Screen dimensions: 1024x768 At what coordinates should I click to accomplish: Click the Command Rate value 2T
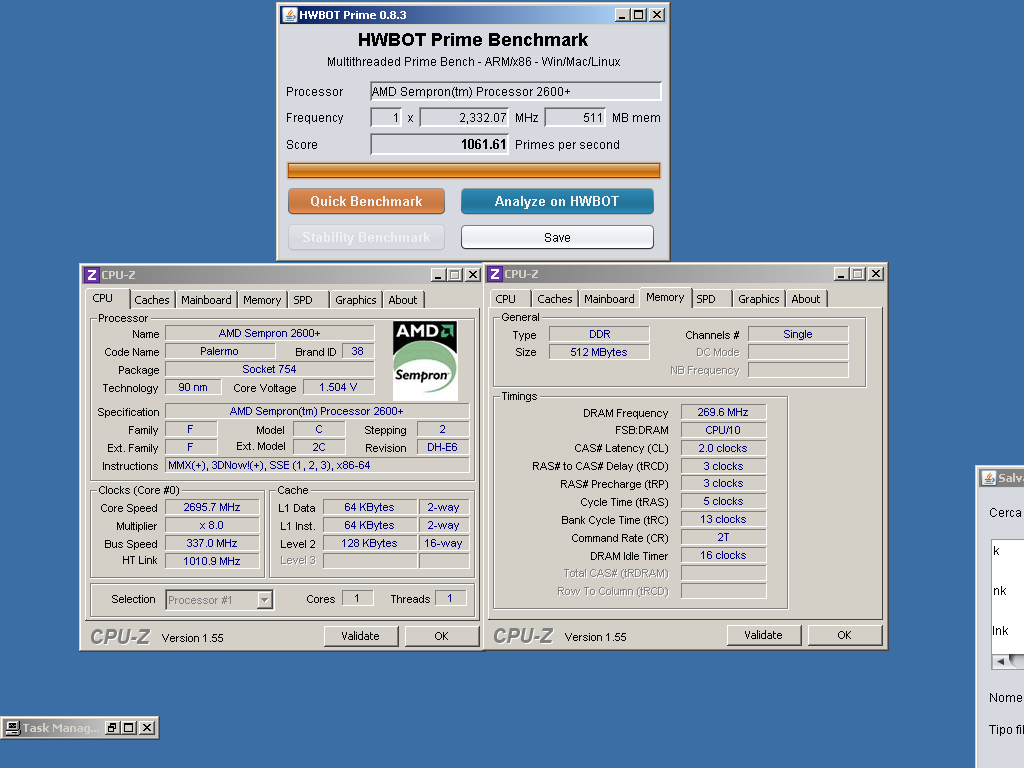[723, 537]
